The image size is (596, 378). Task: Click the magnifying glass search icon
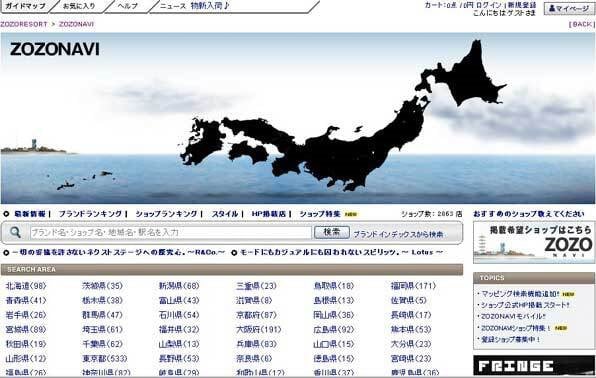[15, 232]
